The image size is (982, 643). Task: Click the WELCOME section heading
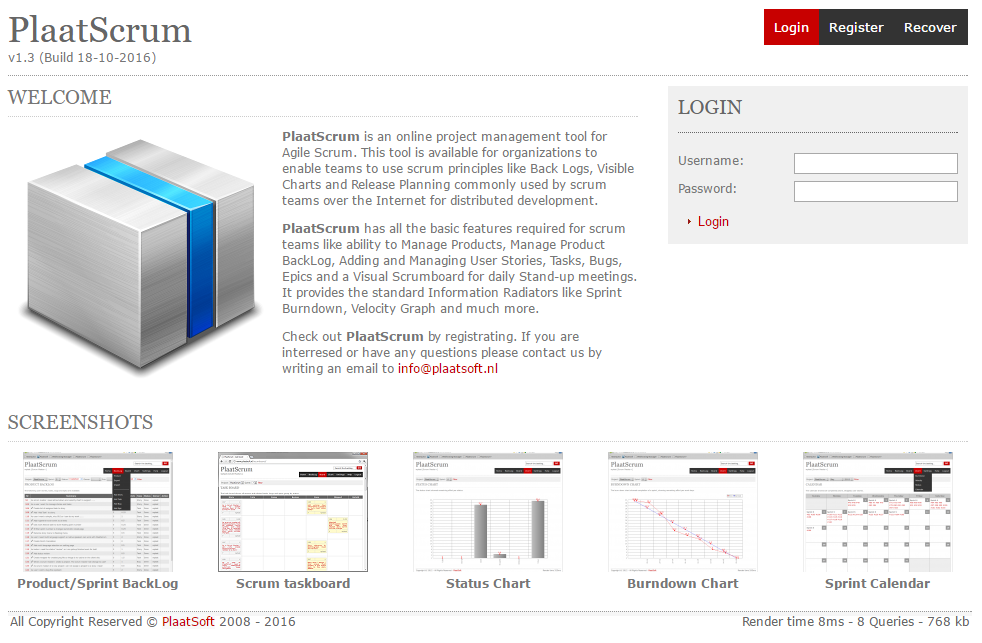click(59, 98)
